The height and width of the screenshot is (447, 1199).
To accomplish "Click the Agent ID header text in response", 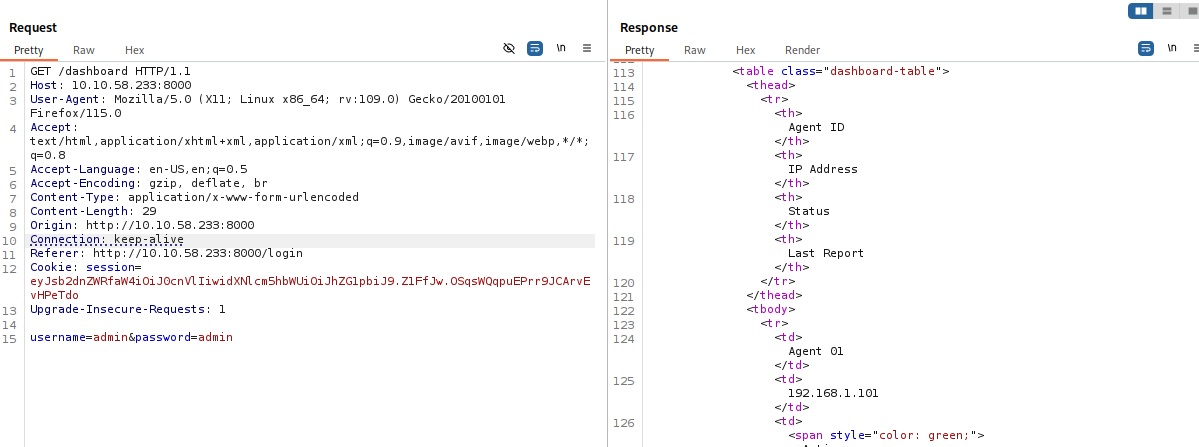I will tap(816, 128).
